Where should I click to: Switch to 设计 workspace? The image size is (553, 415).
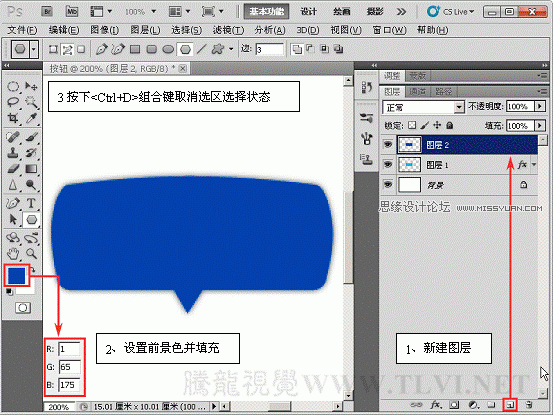pyautogui.click(x=309, y=12)
